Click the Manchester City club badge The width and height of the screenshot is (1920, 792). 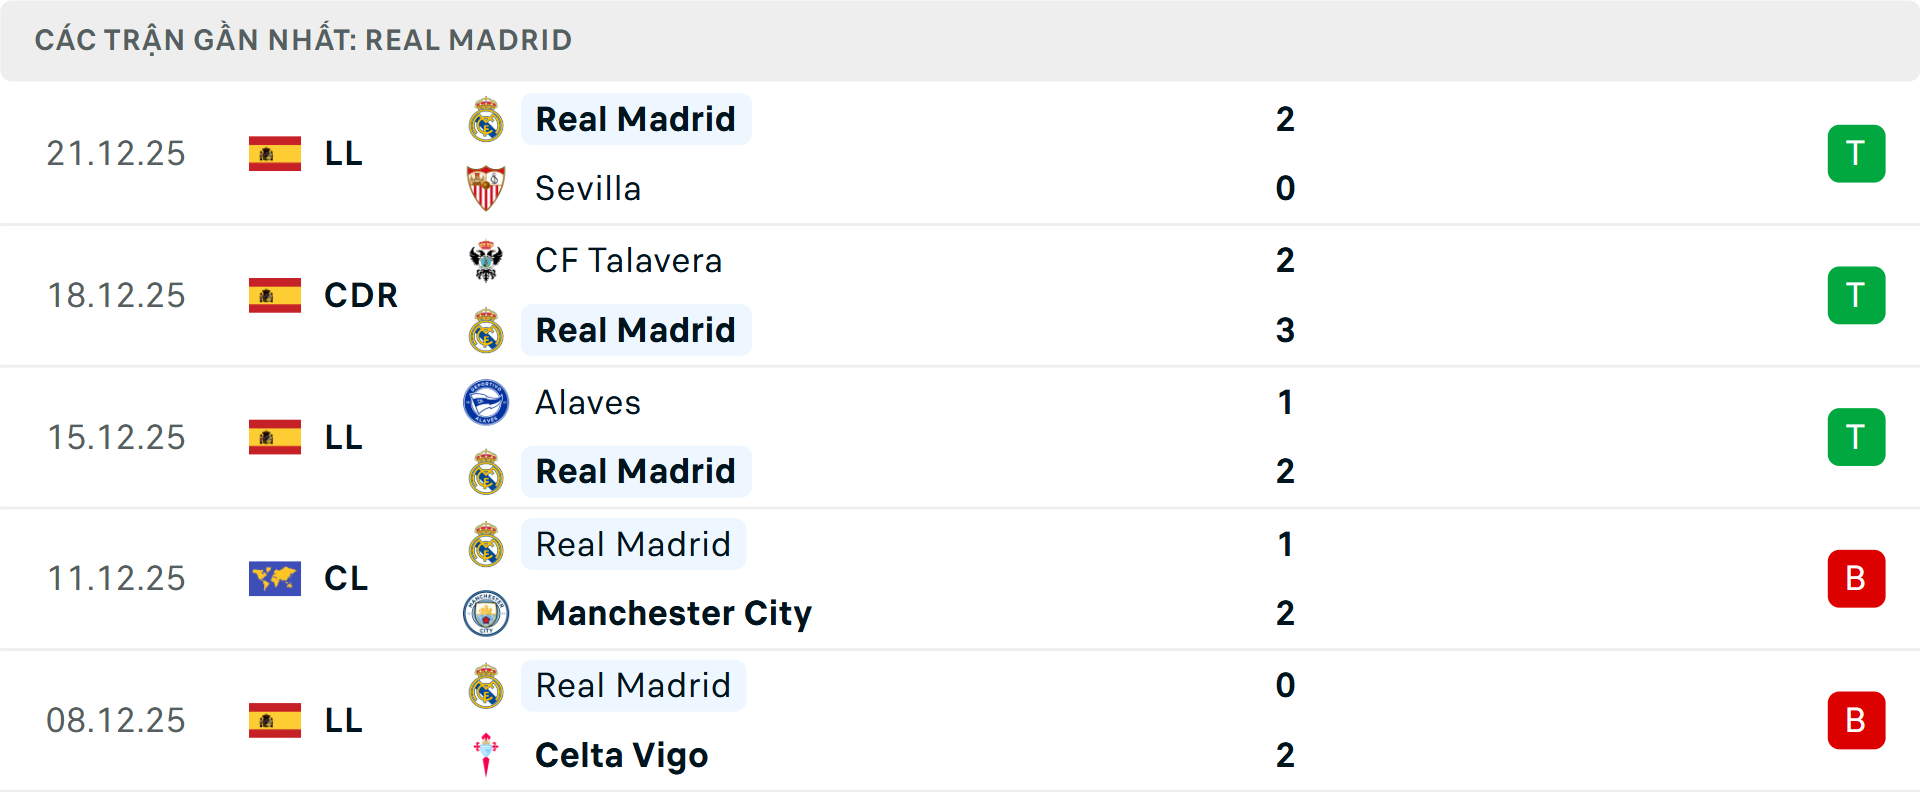click(486, 613)
